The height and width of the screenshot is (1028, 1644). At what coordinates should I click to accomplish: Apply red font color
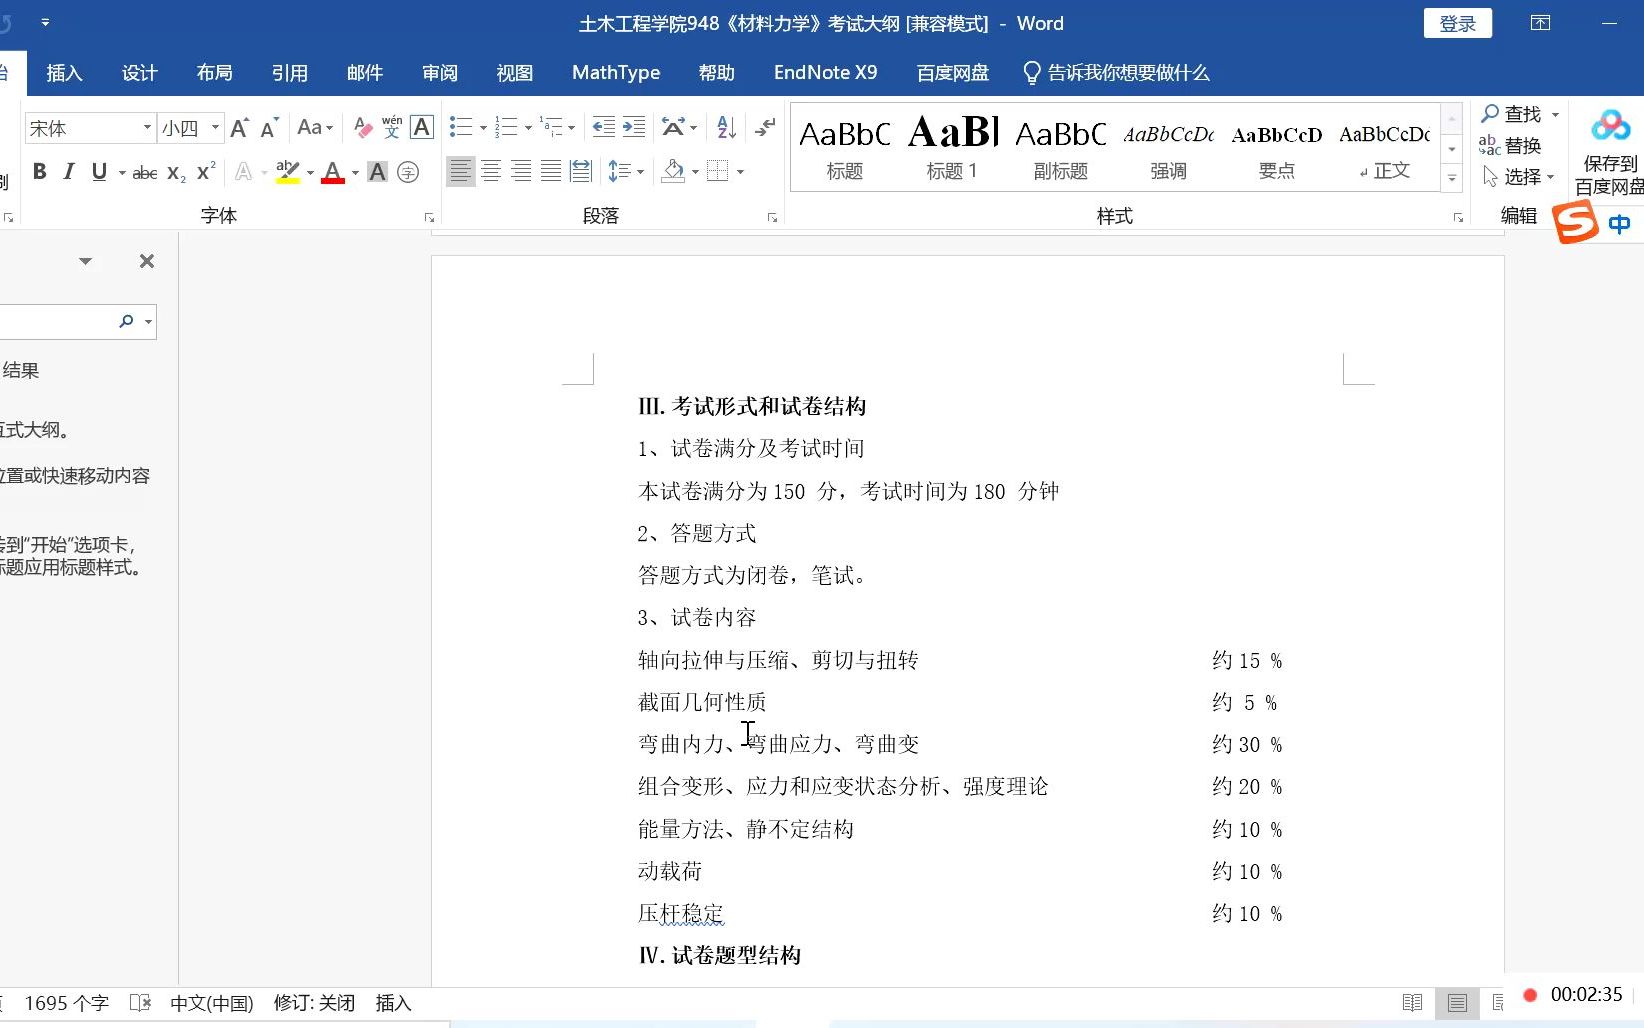coord(333,172)
